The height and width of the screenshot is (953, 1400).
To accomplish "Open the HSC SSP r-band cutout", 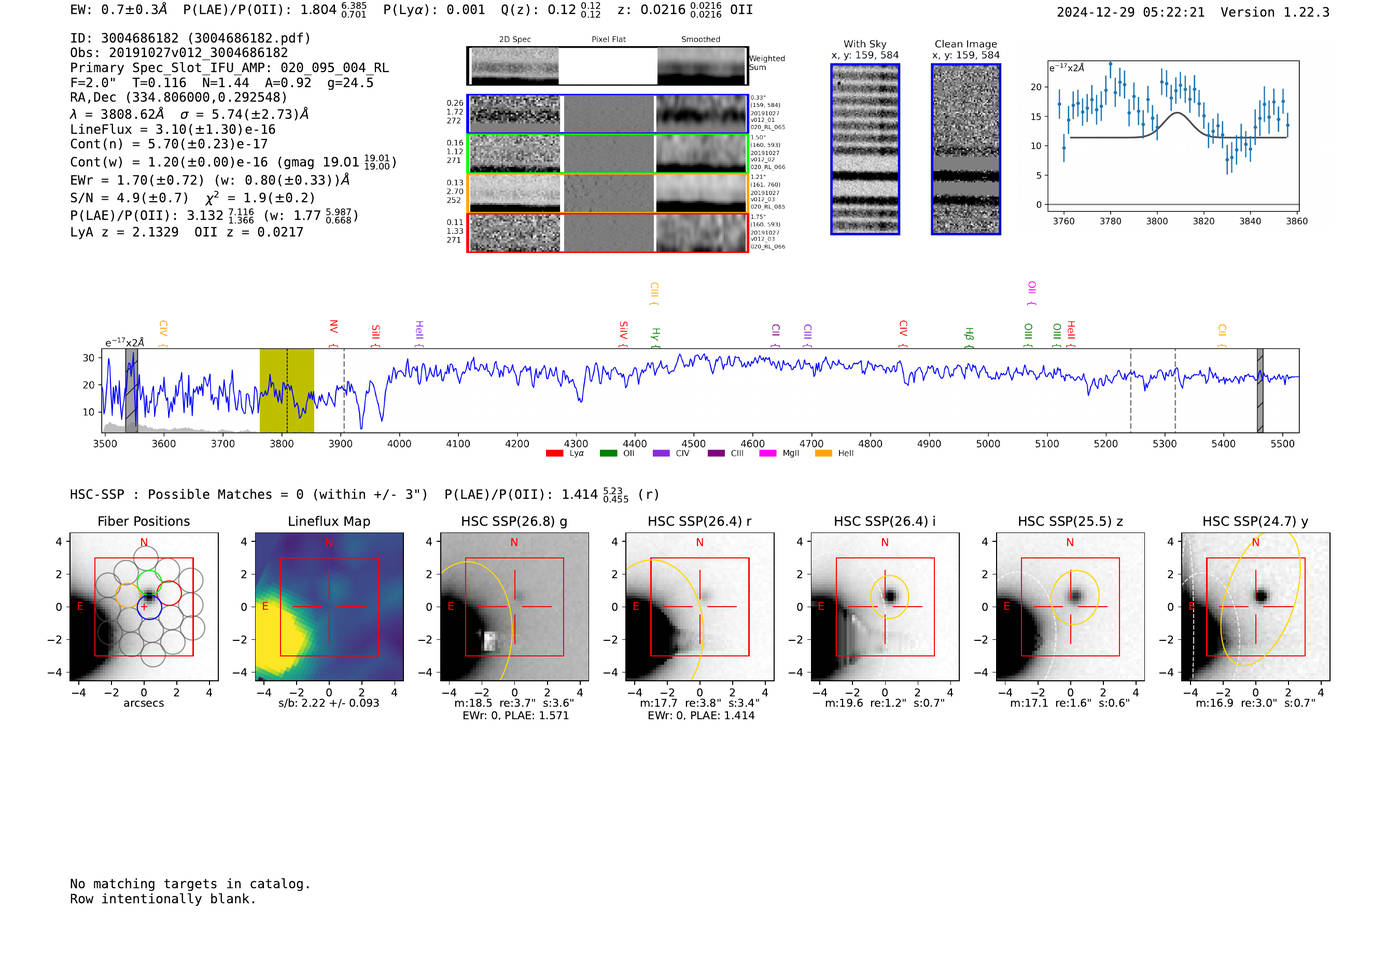I will (699, 607).
